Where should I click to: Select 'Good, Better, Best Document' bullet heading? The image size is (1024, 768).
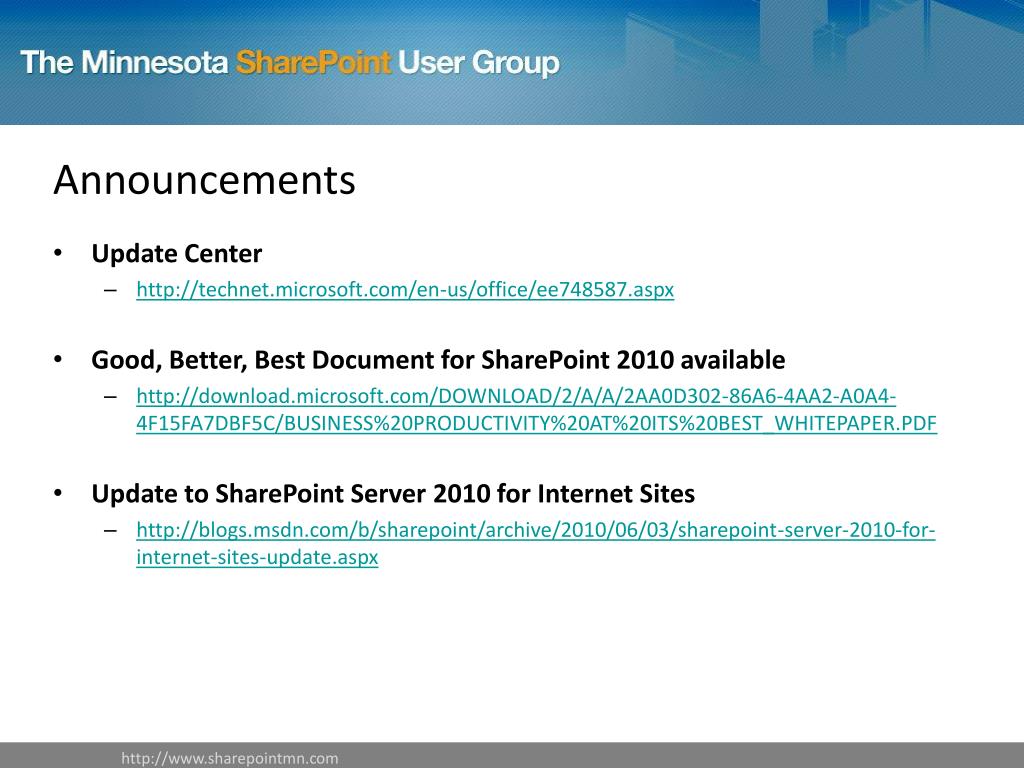point(438,360)
